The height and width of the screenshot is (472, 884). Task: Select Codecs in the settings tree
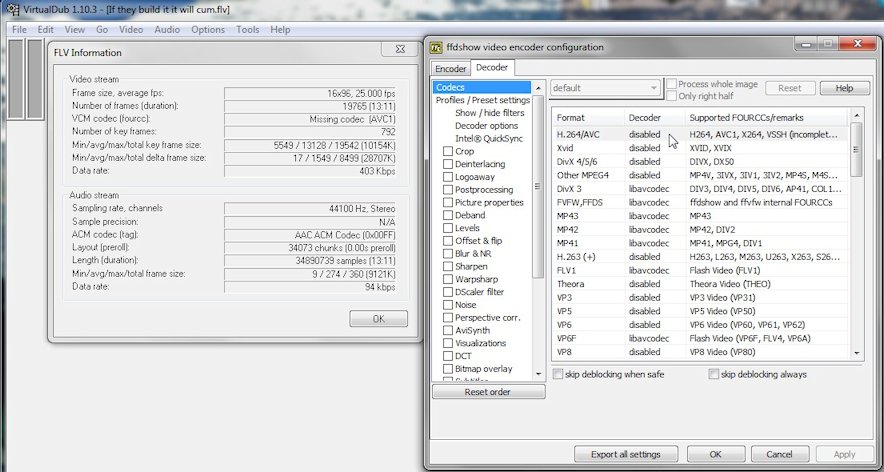(482, 87)
